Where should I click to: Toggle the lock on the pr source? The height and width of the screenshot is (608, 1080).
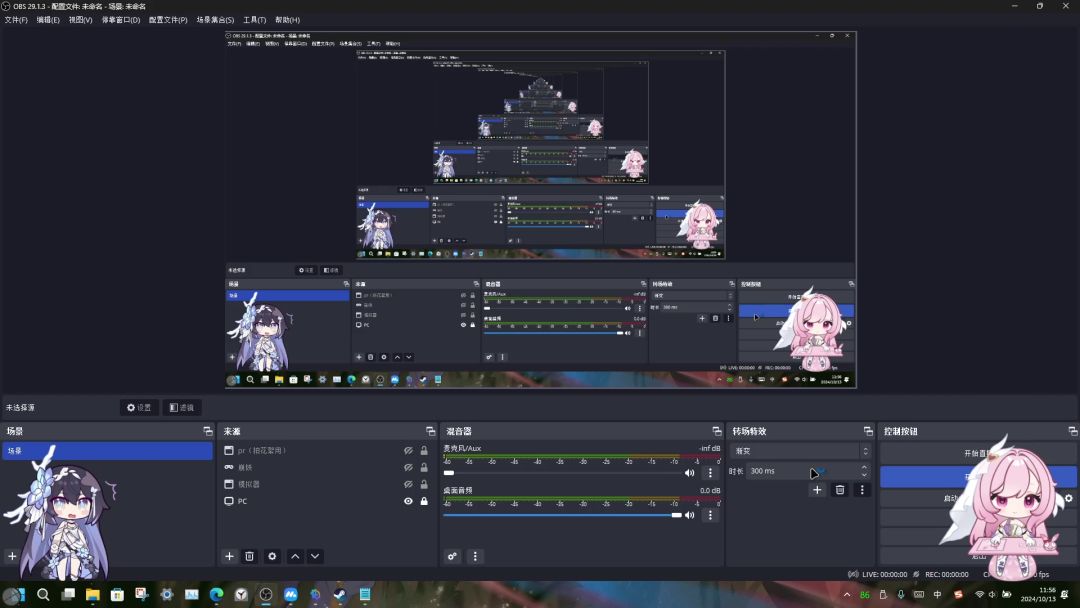[424, 450]
